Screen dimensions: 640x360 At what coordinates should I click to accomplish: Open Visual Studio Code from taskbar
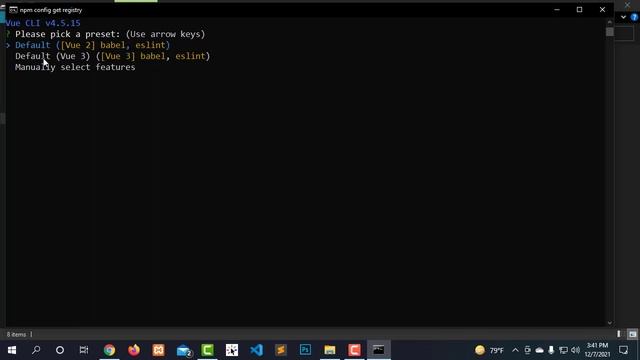click(x=256, y=350)
